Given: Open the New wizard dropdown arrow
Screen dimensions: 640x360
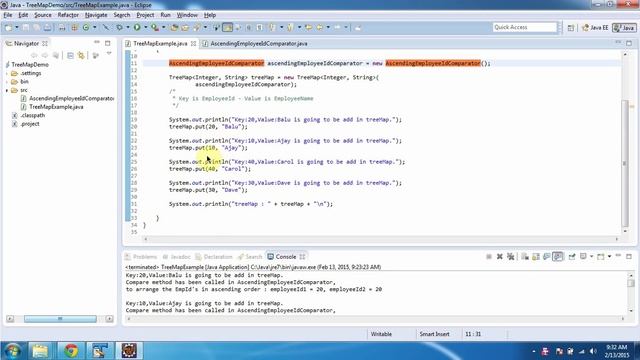Looking at the screenshot, I should pyautogui.click(x=17, y=27).
